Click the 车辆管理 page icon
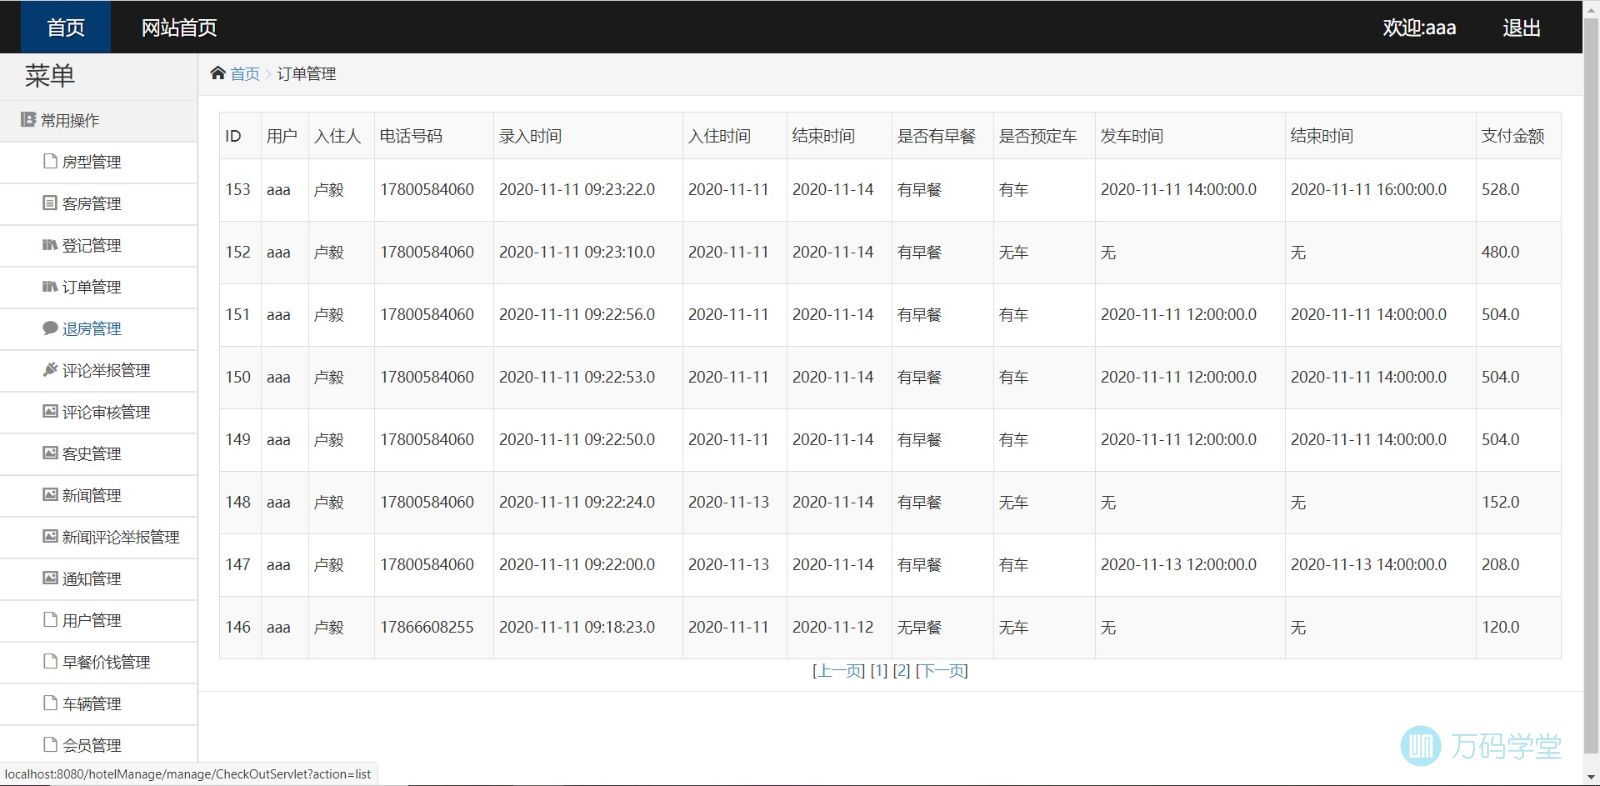The height and width of the screenshot is (786, 1600). [x=50, y=703]
